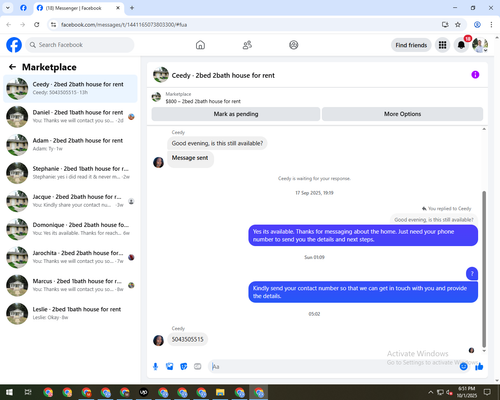Open the Profile/Groups circle icon in the top navigation
This screenshot has width=500, height=400.
point(294,45)
